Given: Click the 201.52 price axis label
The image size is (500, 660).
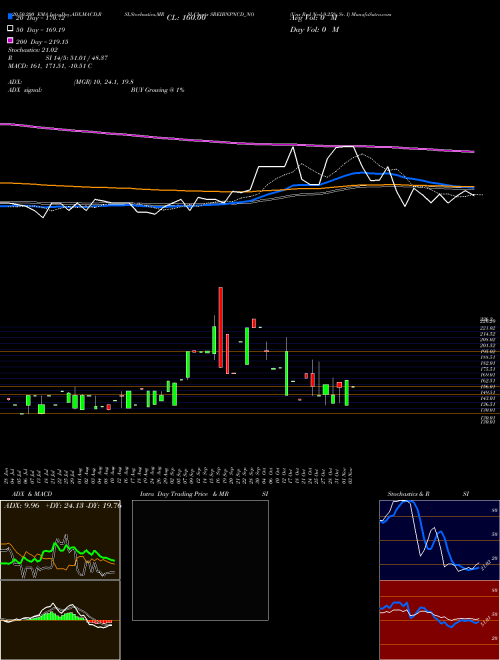Looking at the screenshot, I should [487, 345].
